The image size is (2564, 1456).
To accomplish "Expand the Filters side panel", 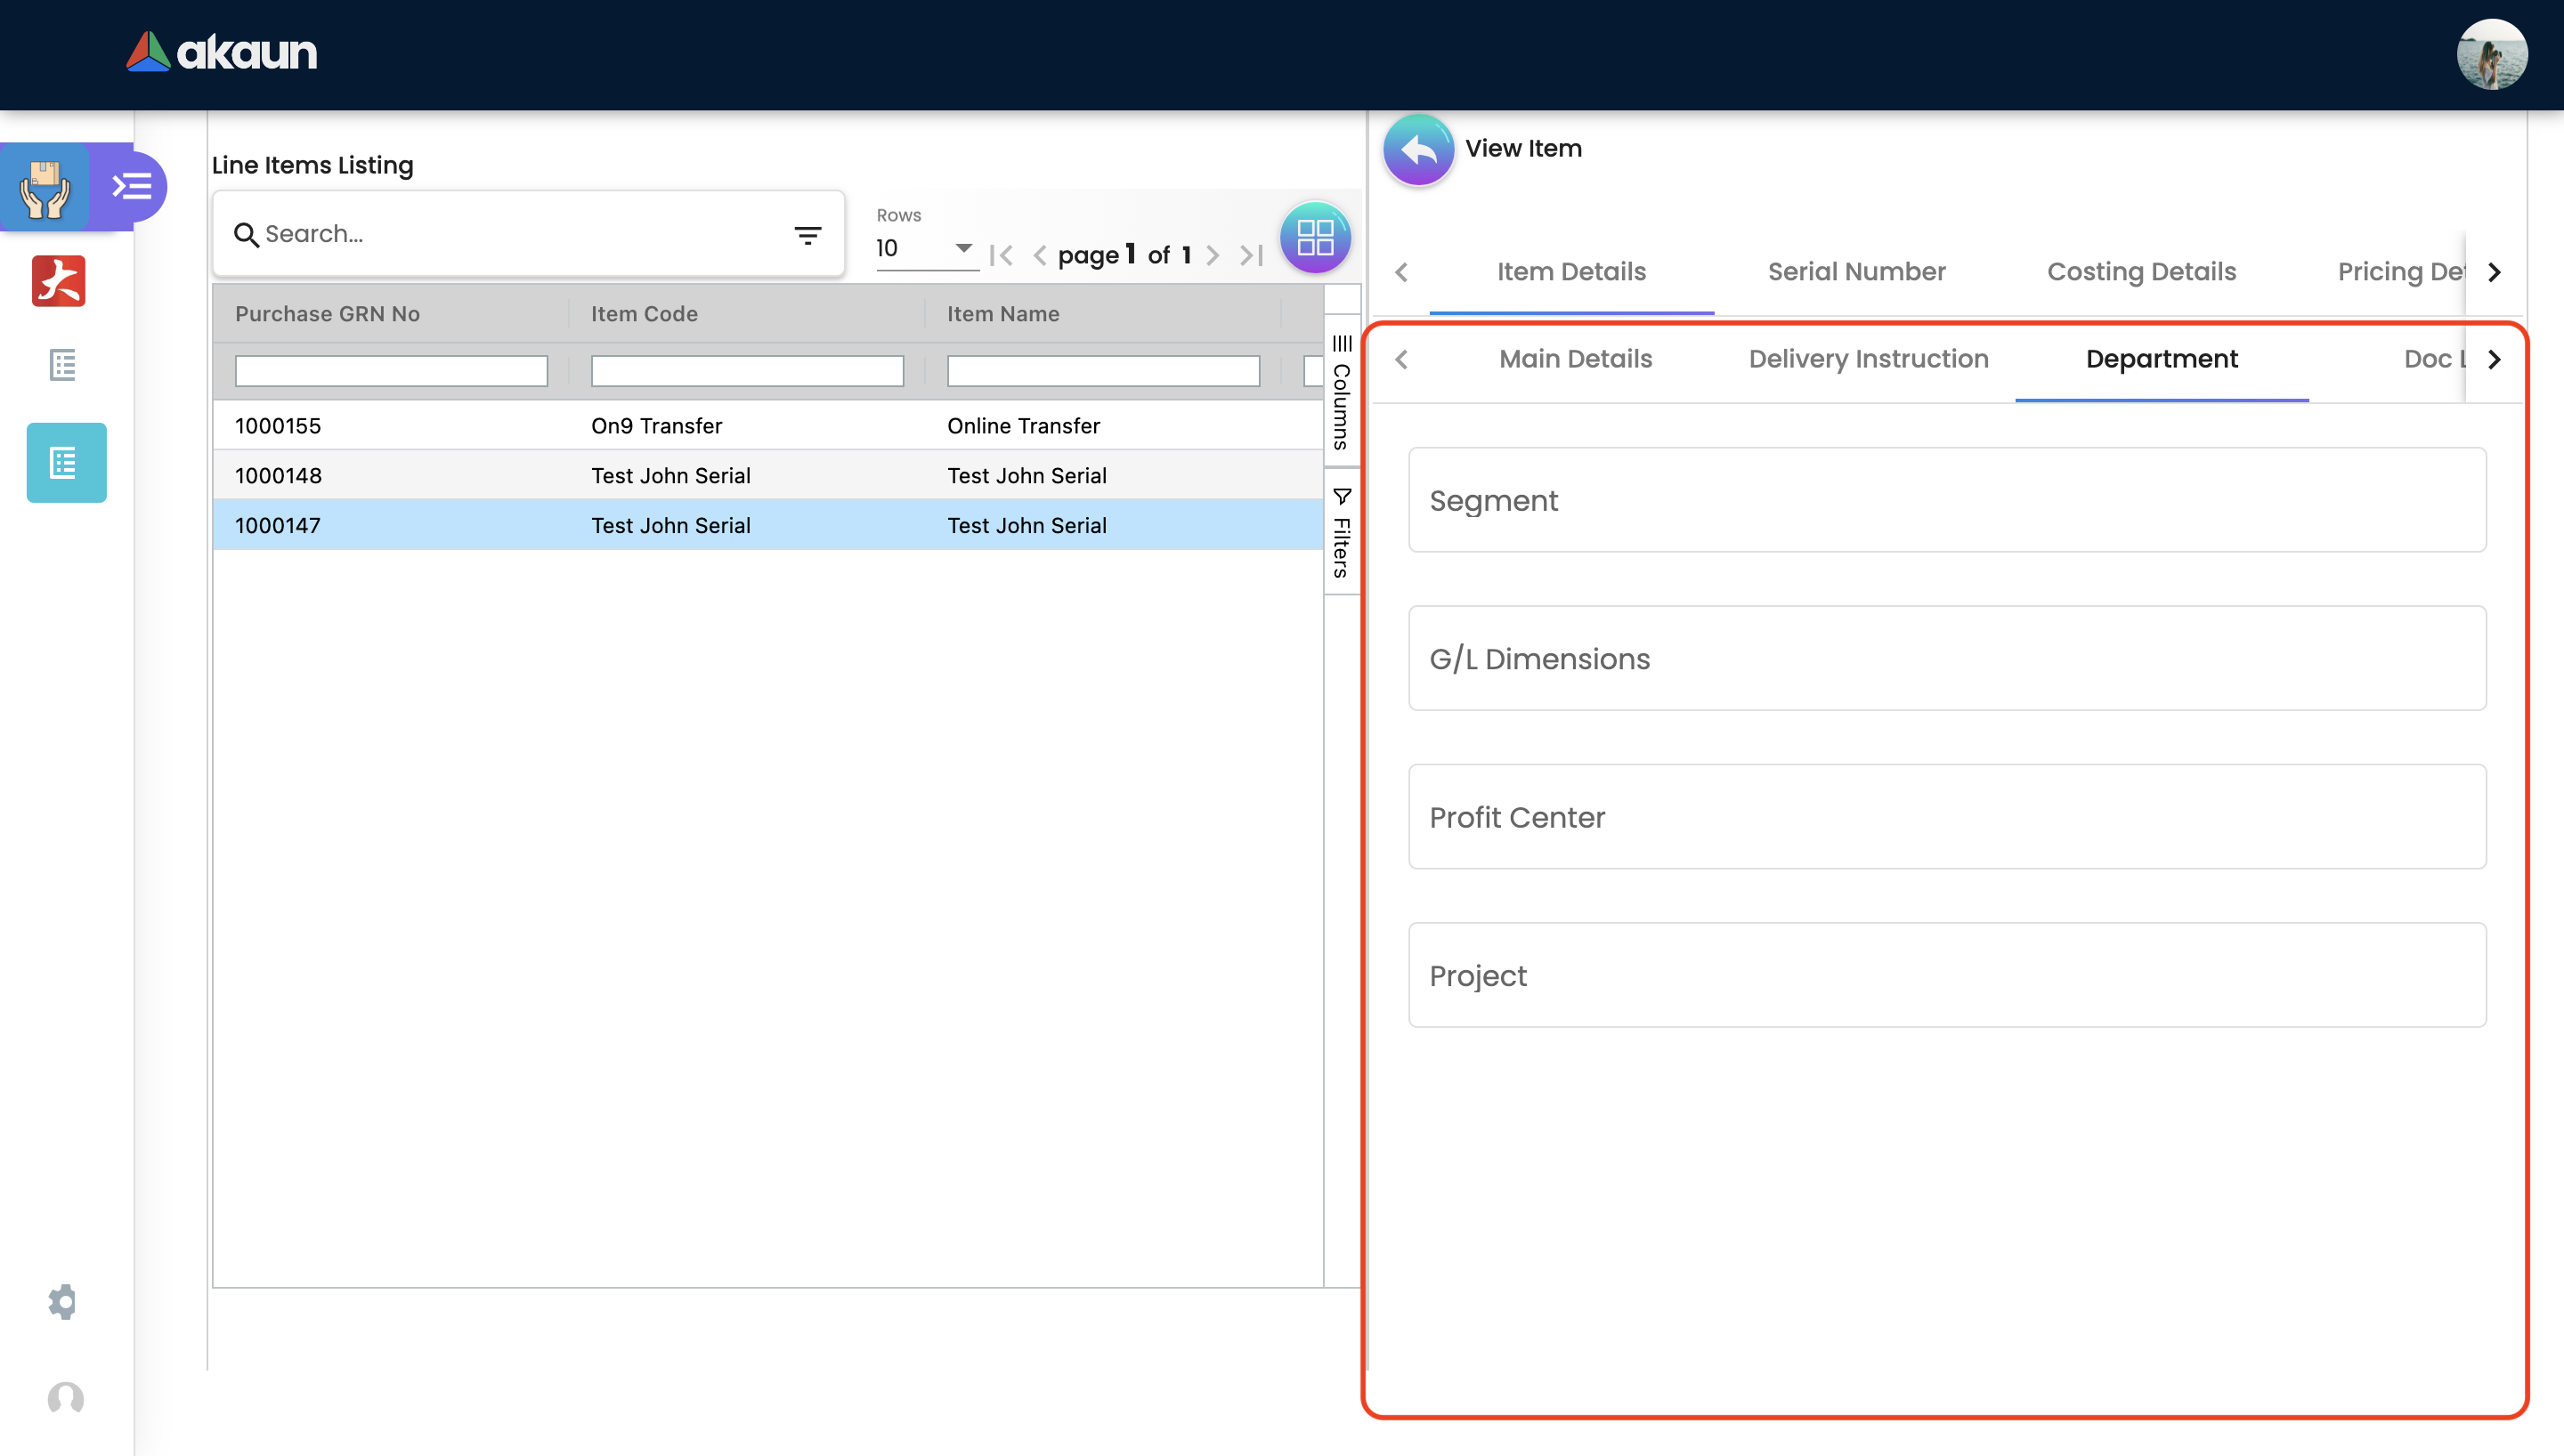I will tap(1341, 533).
